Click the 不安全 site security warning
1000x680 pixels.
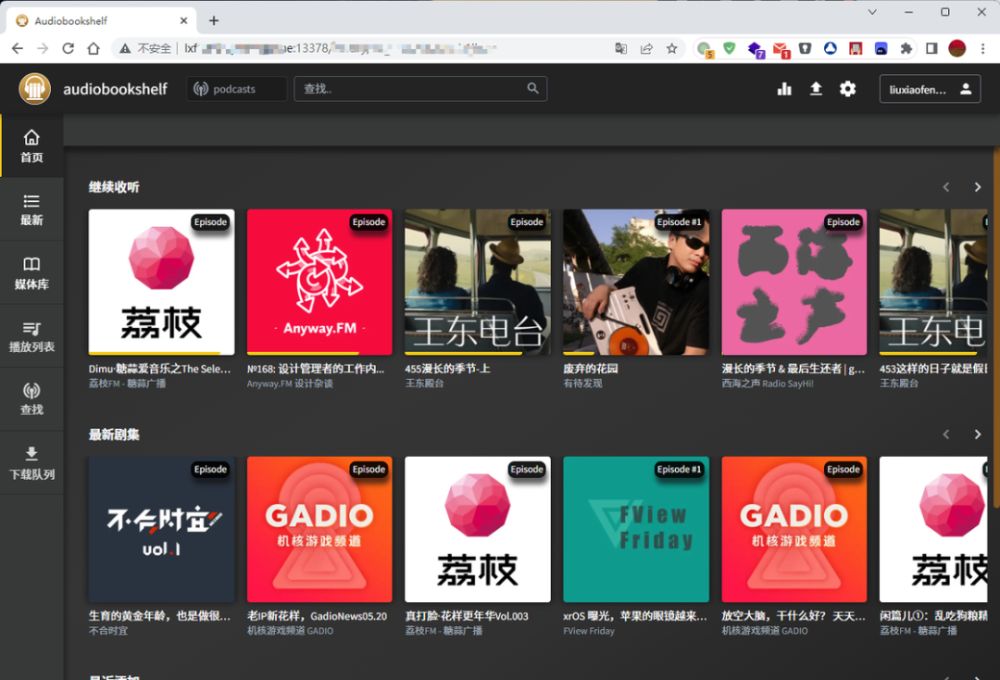point(146,48)
